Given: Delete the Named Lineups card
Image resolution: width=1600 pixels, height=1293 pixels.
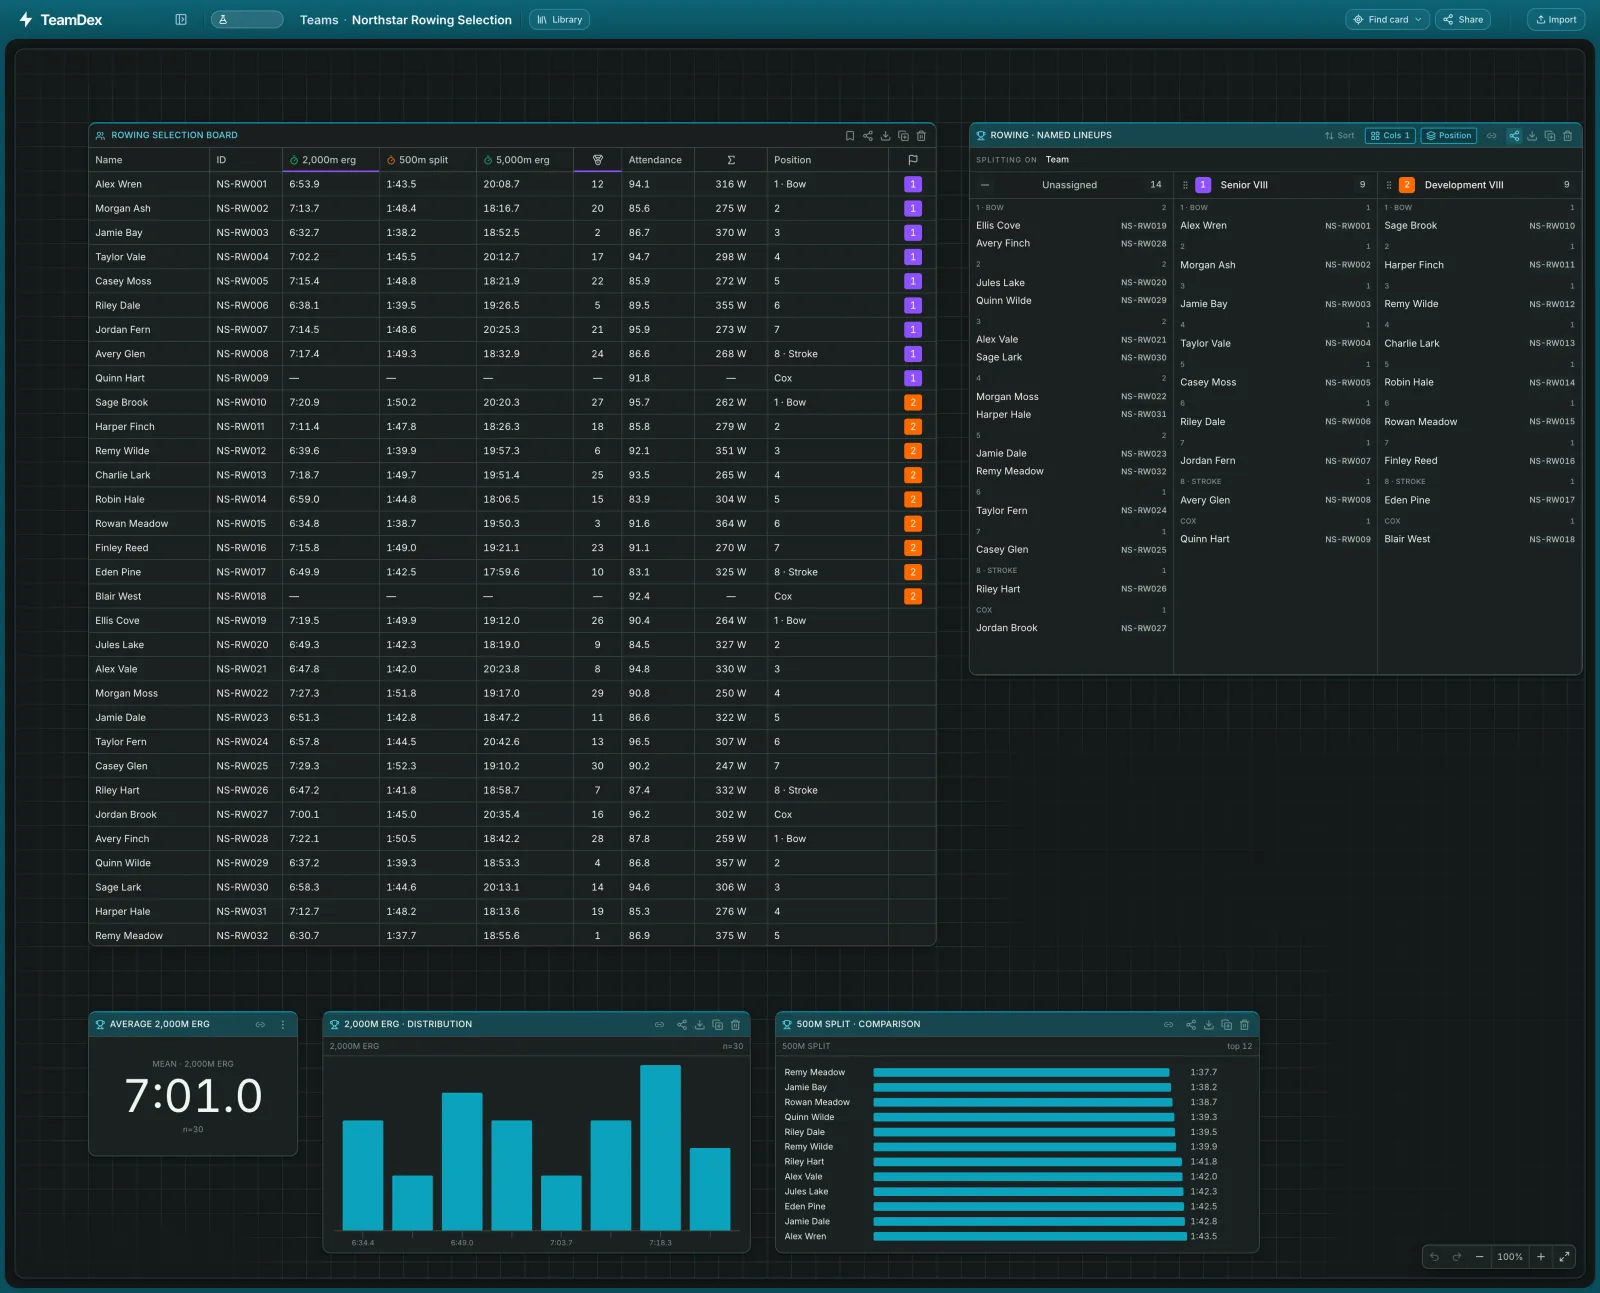Looking at the screenshot, I should coord(1568,136).
